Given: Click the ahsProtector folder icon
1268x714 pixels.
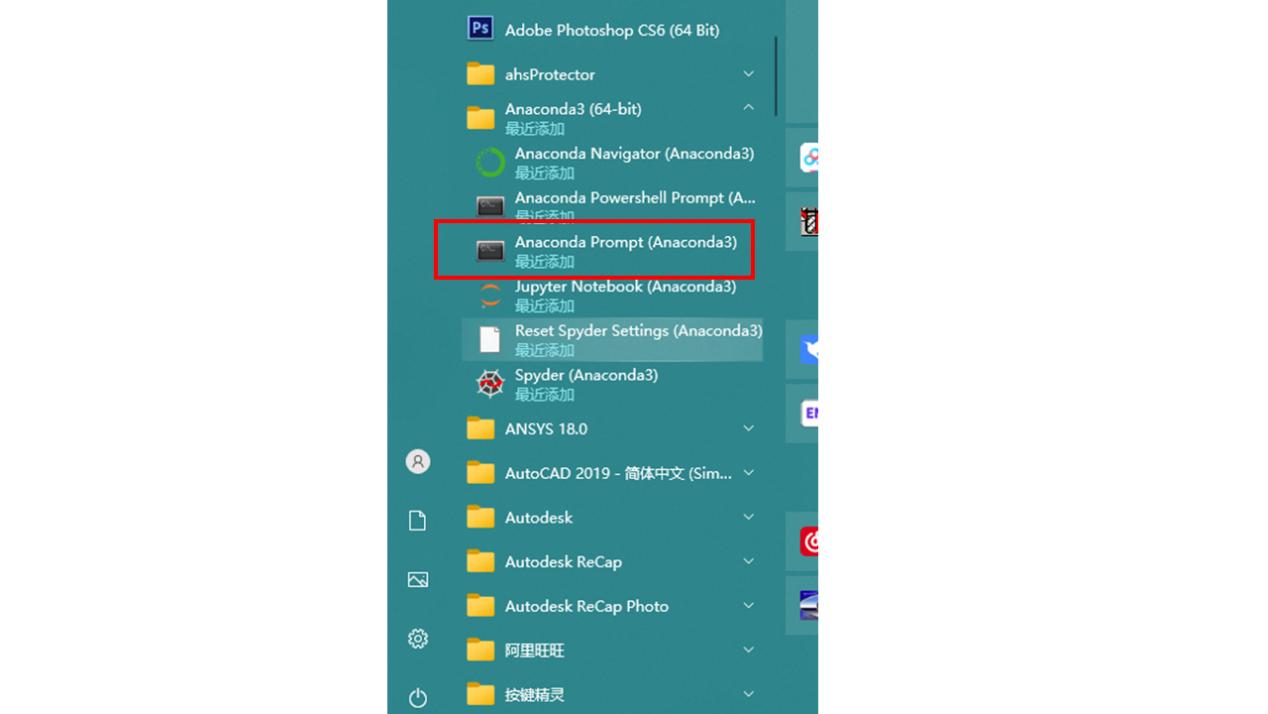Looking at the screenshot, I should [480, 74].
